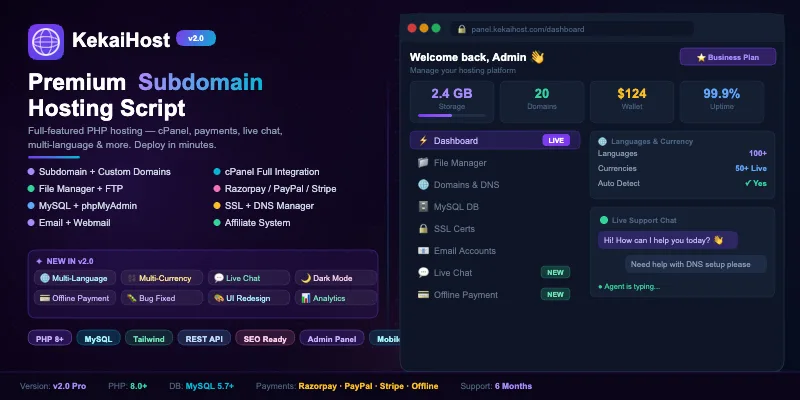Click the REST API tag pill
Screen dimensions: 800x400
(204, 339)
